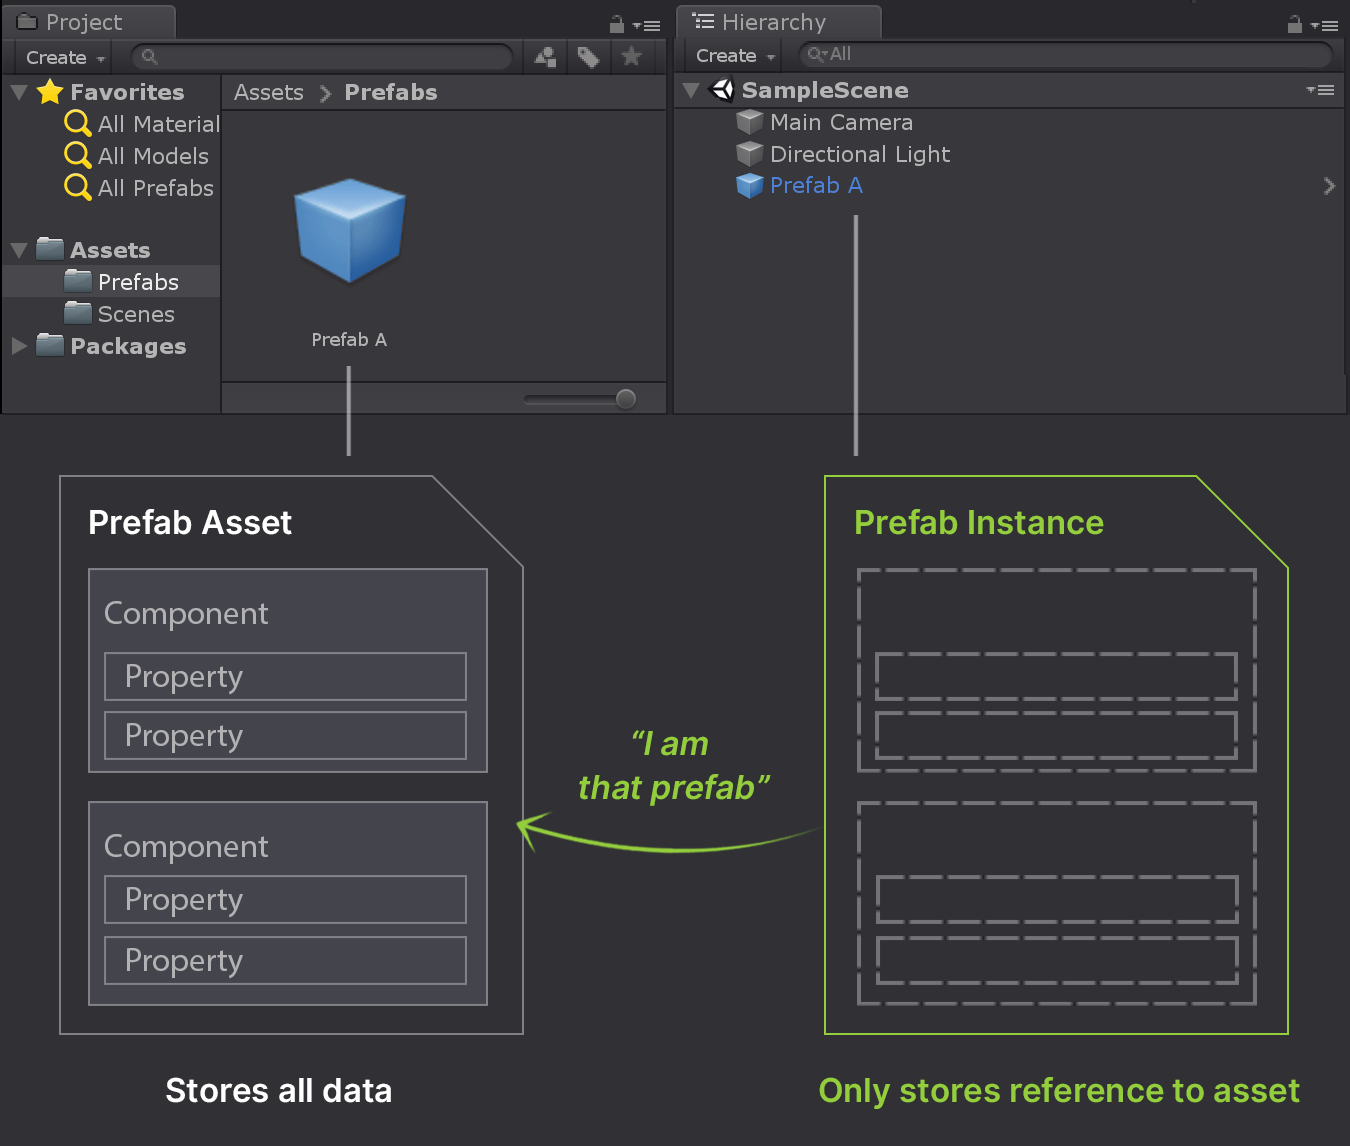1350x1146 pixels.
Task: Click the All Prefabs saved search
Action: pos(155,188)
